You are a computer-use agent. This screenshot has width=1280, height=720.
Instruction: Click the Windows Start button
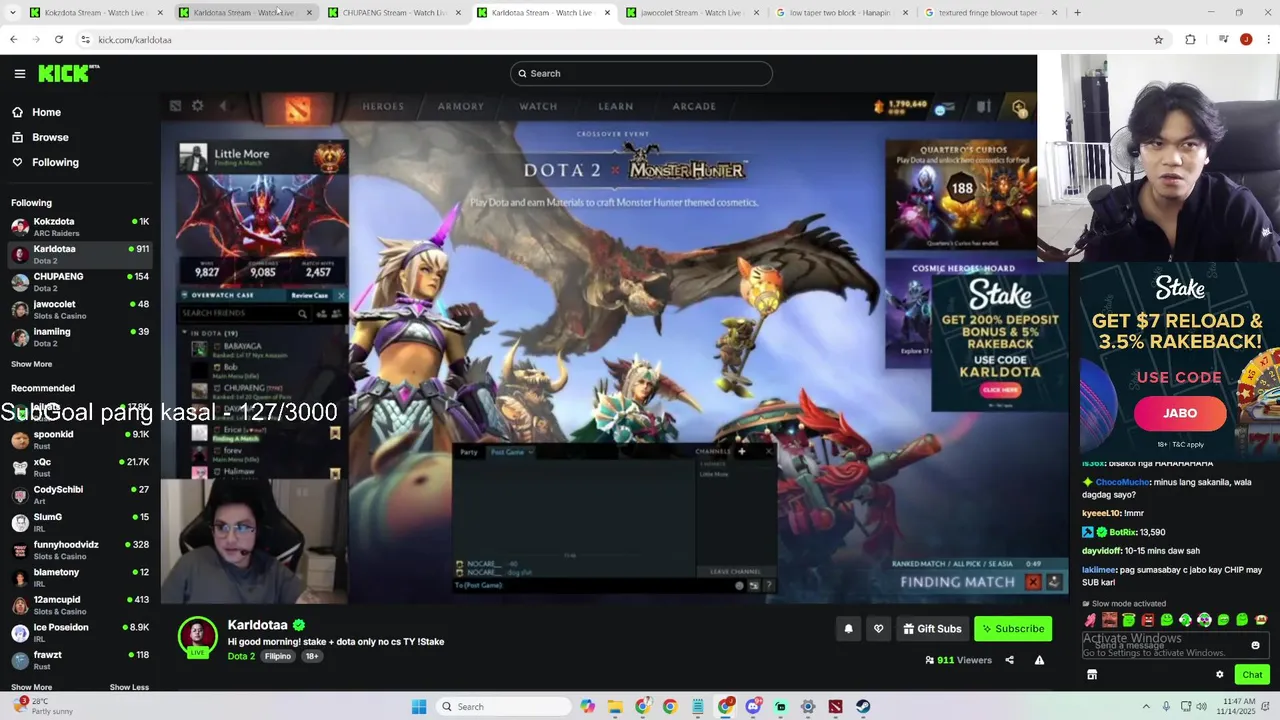[x=419, y=707]
